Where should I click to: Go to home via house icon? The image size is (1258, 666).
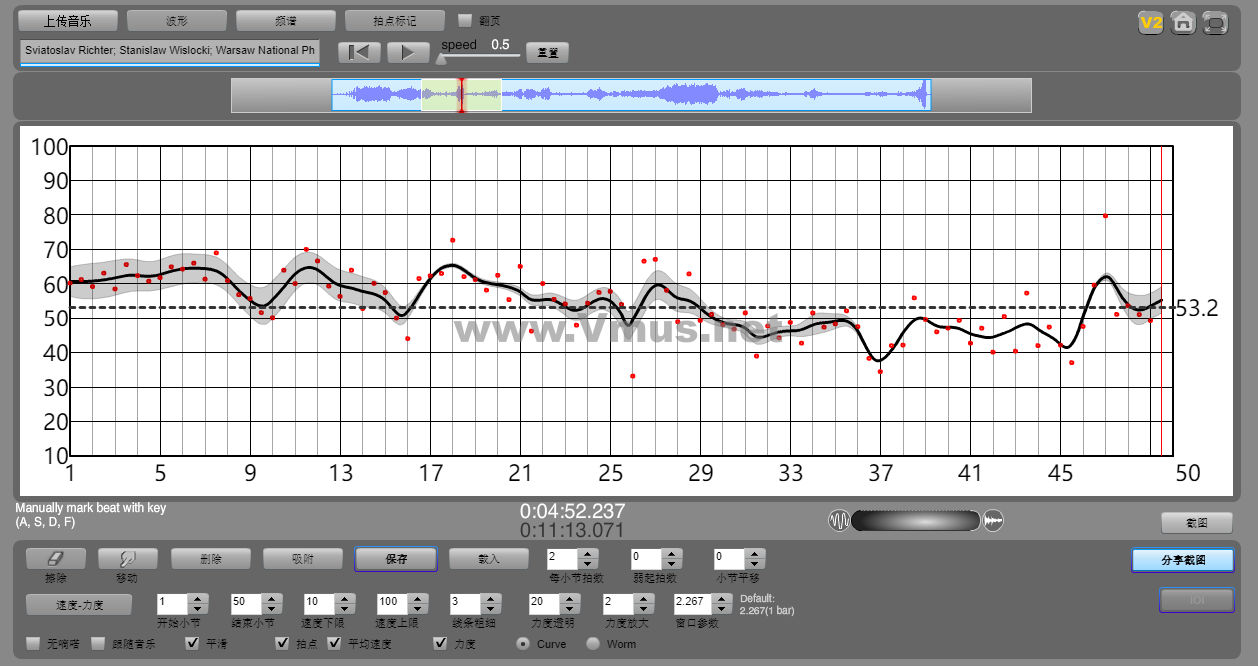(x=1183, y=22)
